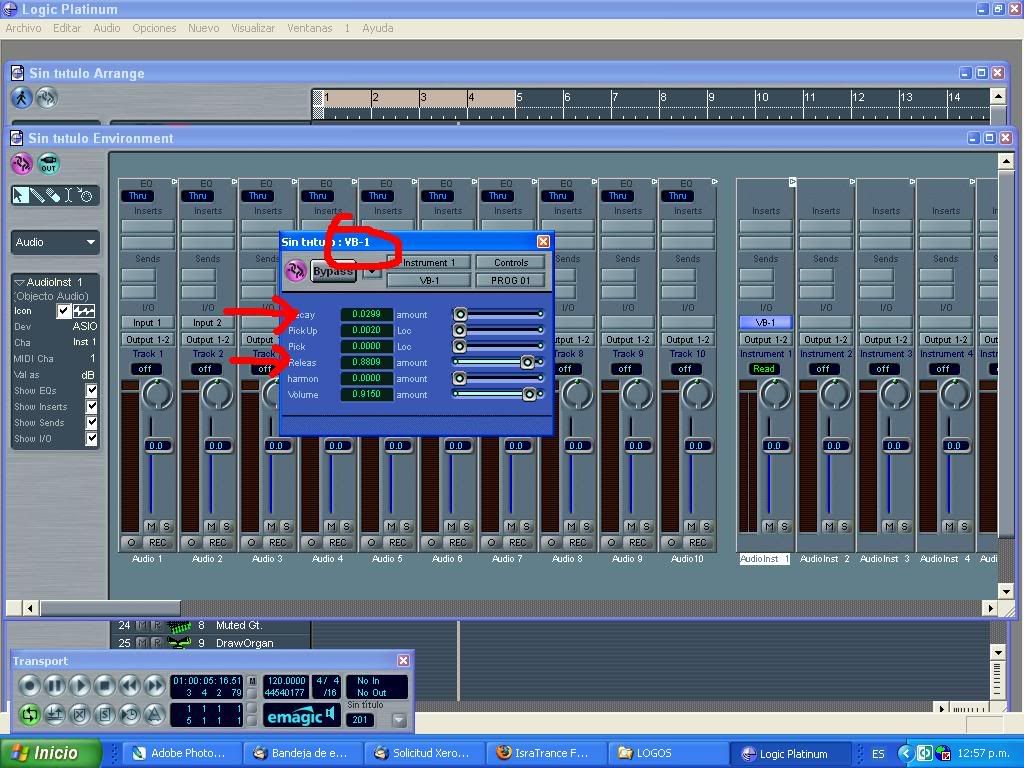
Task: Switch to Adobe Photoshop in the taskbar
Action: click(x=181, y=753)
